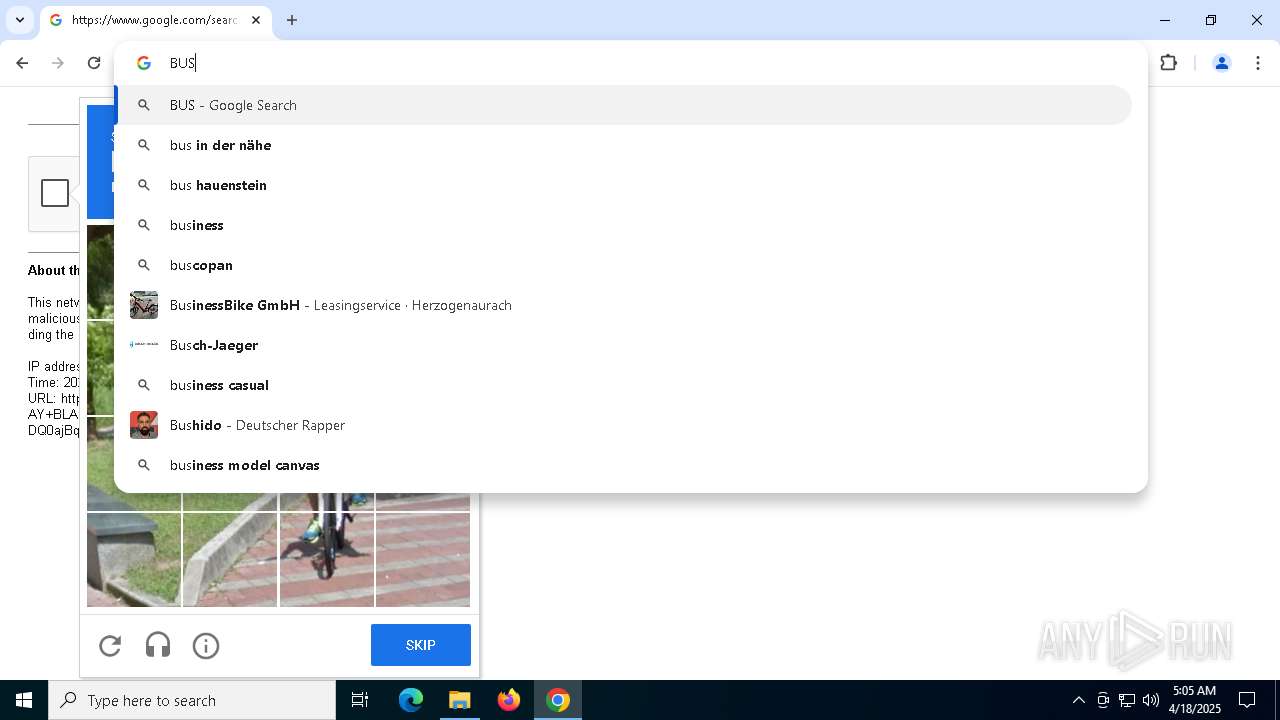Viewport: 1280px width, 720px height.
Task: Click the BusinessBike GmbH thumbnail image
Action: [144, 305]
